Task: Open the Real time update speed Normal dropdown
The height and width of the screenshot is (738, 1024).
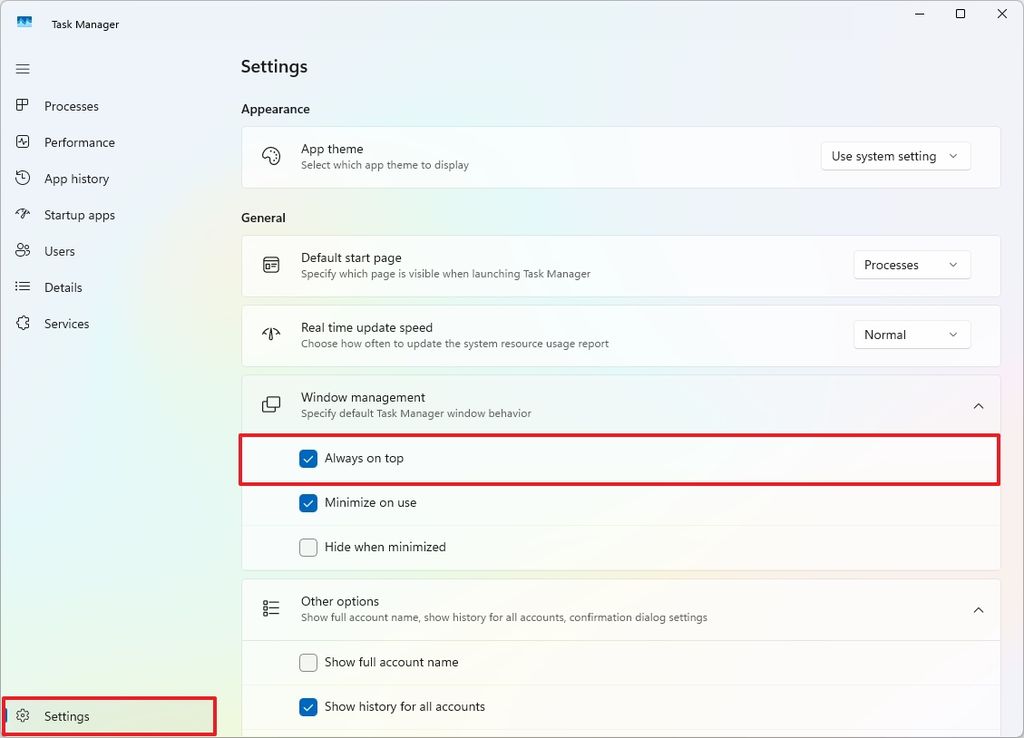Action: tap(912, 334)
